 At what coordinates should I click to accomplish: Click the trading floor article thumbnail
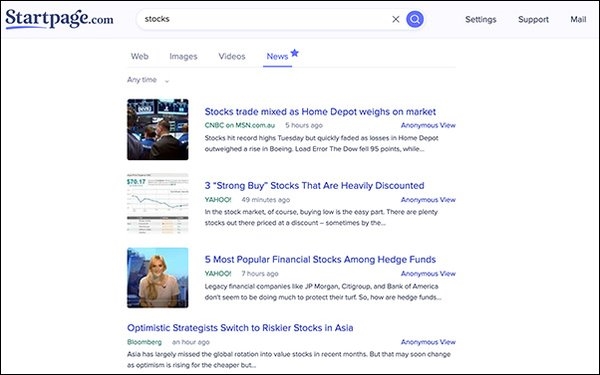coord(158,129)
